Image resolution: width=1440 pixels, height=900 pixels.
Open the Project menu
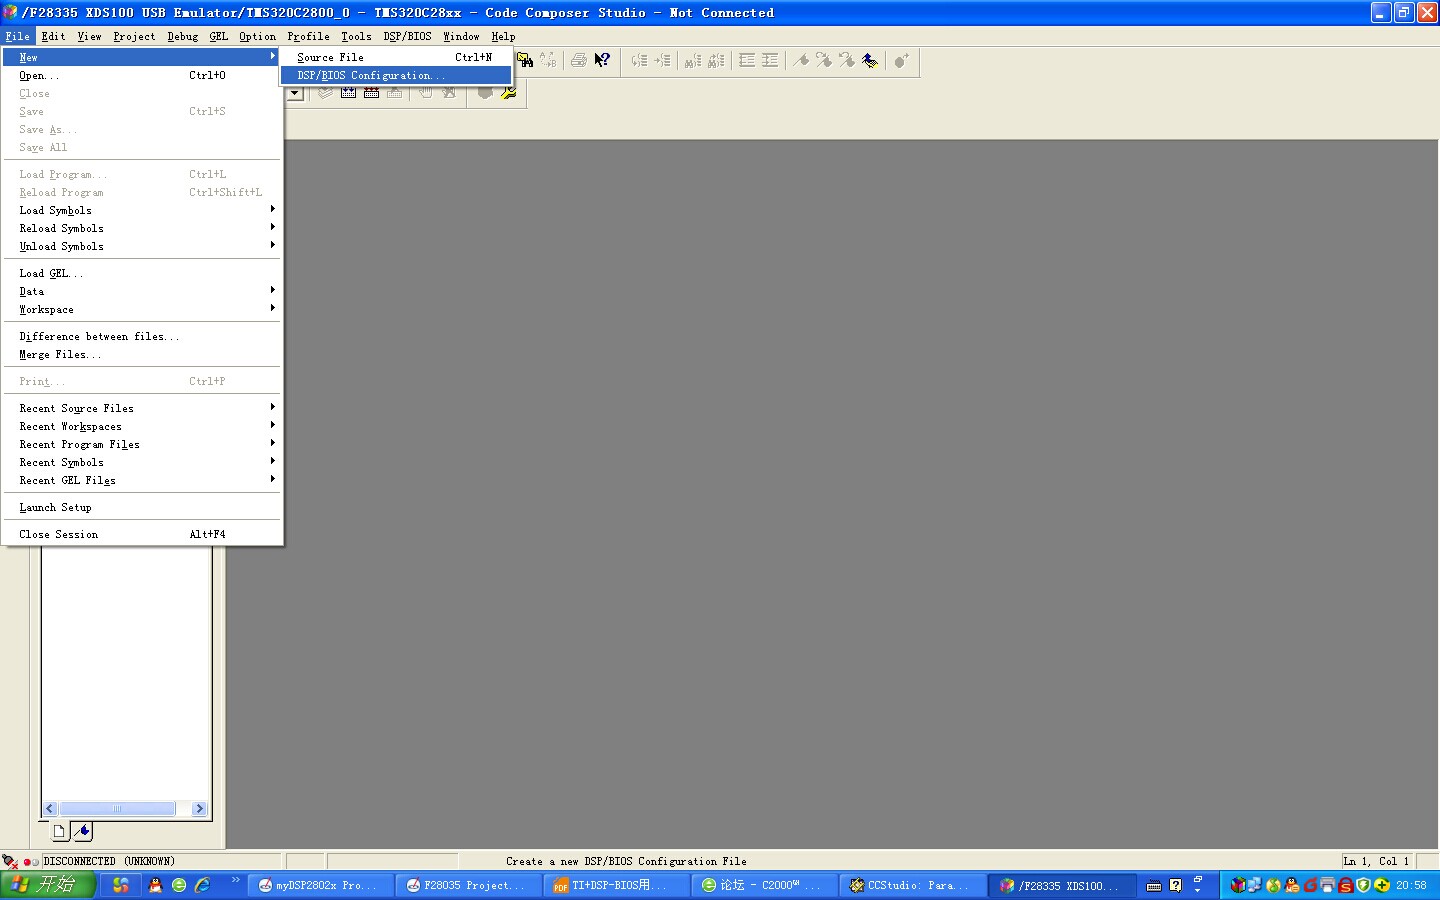134,36
